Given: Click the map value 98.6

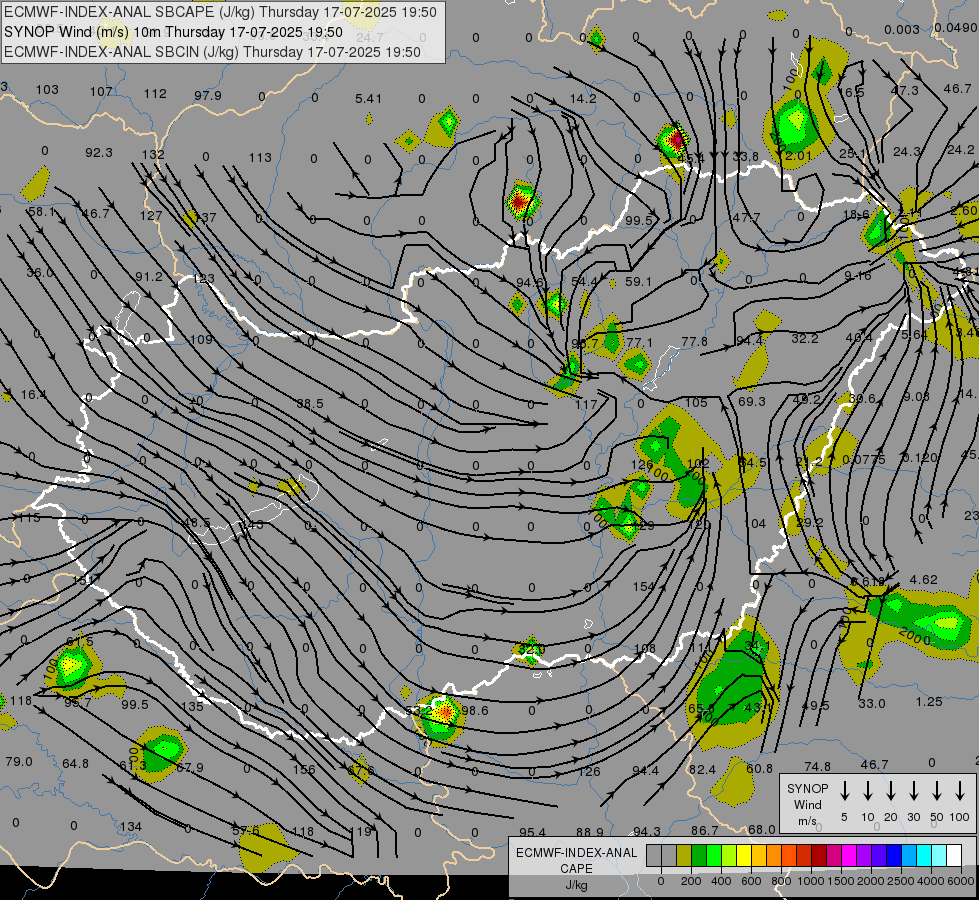Looking at the screenshot, I should click(x=475, y=710).
